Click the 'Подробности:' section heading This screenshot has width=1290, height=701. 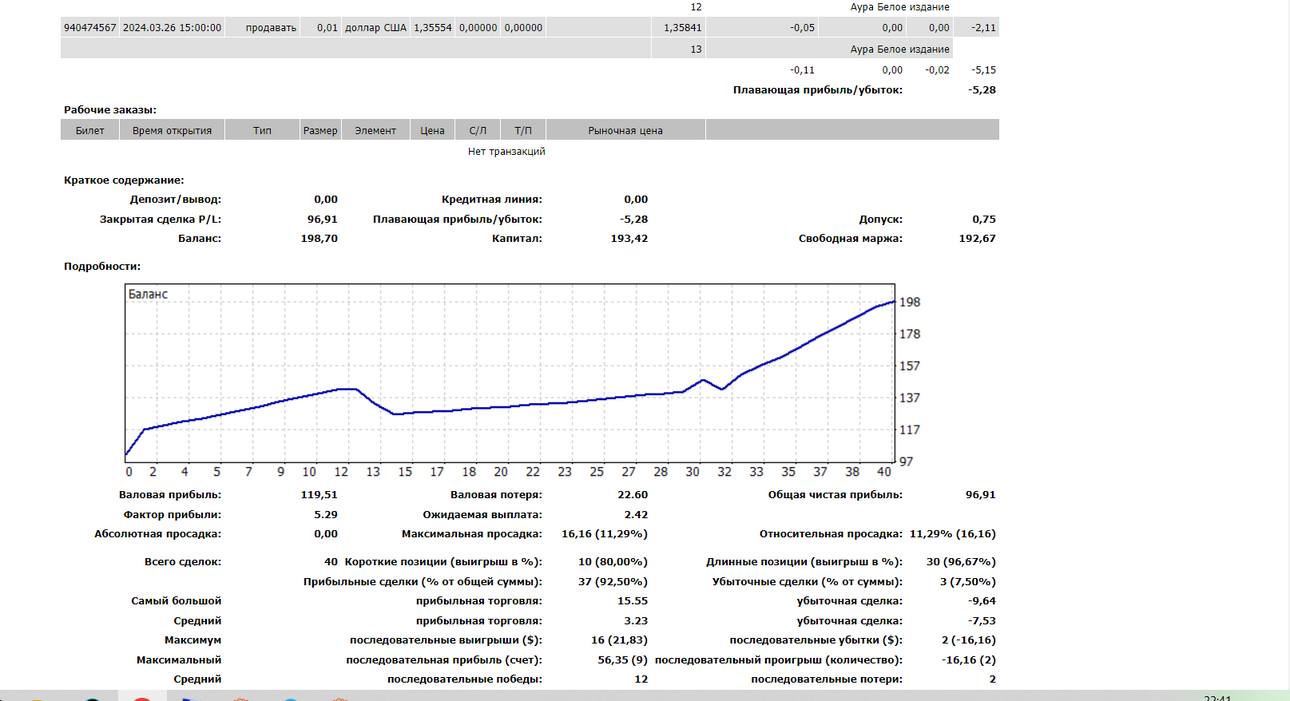click(102, 266)
